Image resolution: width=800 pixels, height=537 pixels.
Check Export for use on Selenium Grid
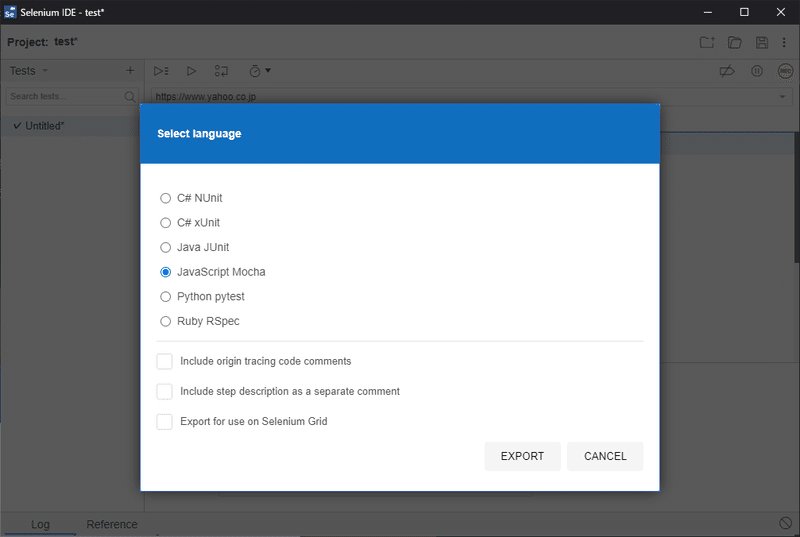tap(165, 421)
